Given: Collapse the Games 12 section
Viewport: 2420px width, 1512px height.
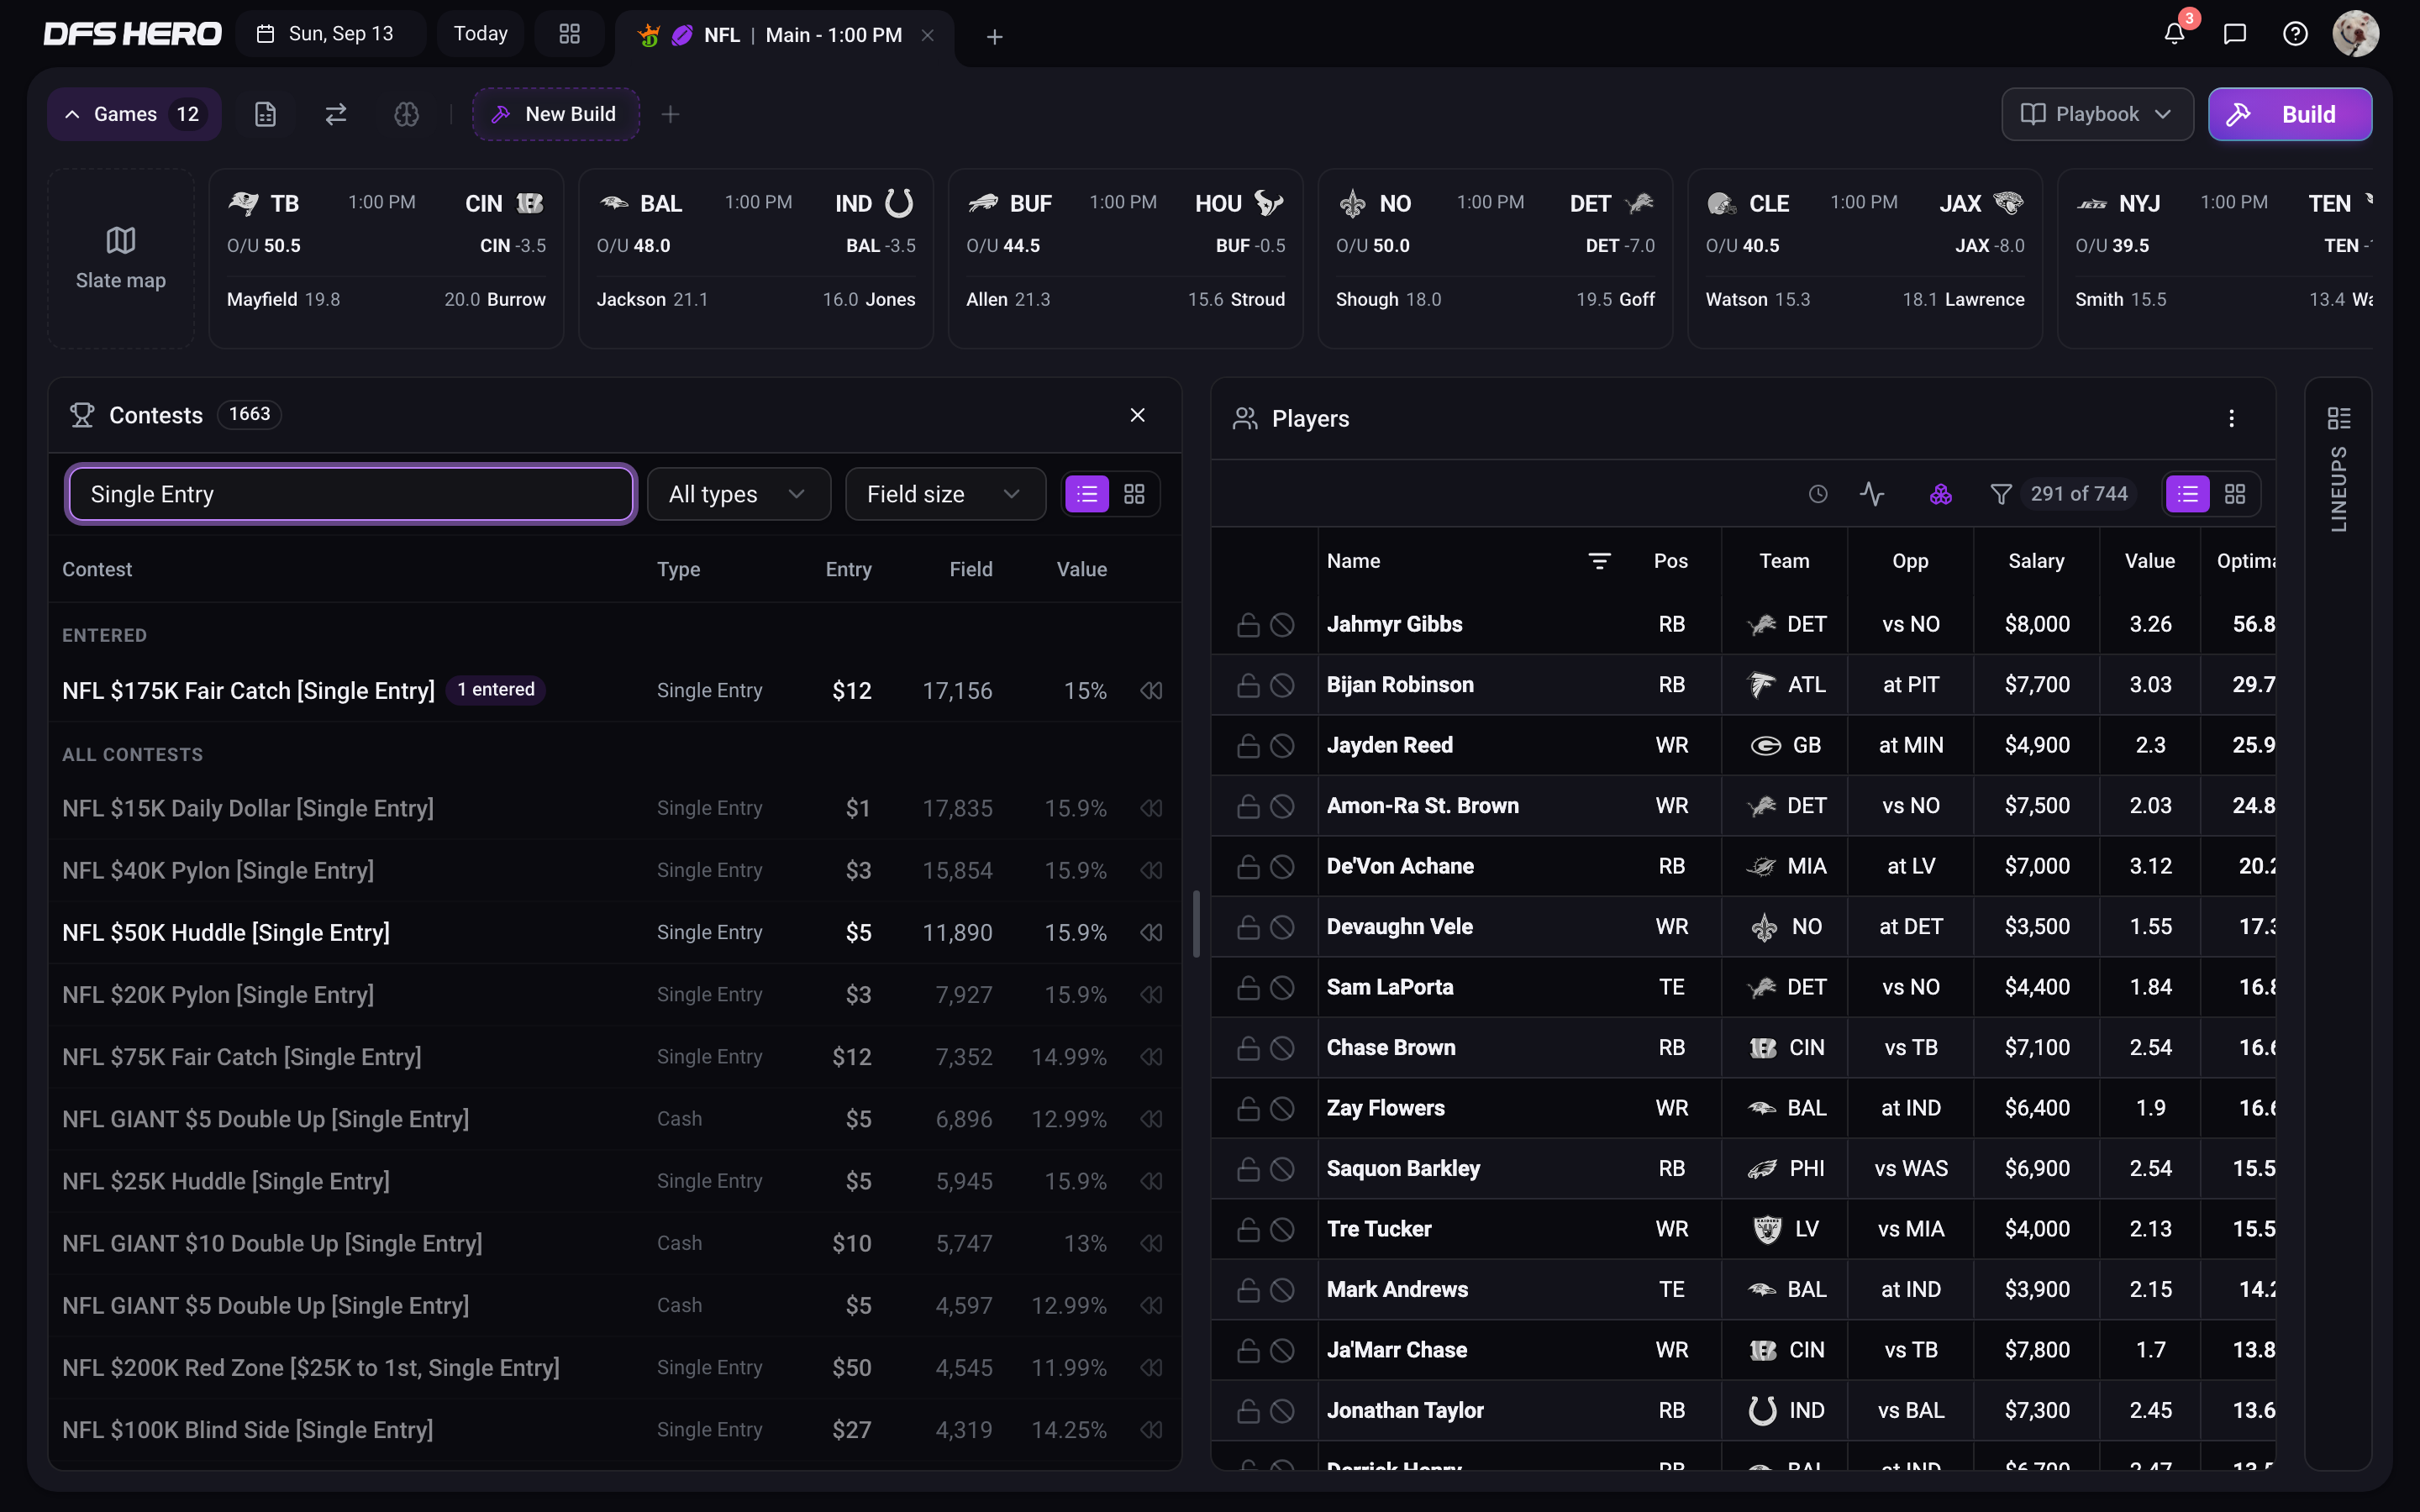Looking at the screenshot, I should tap(134, 114).
